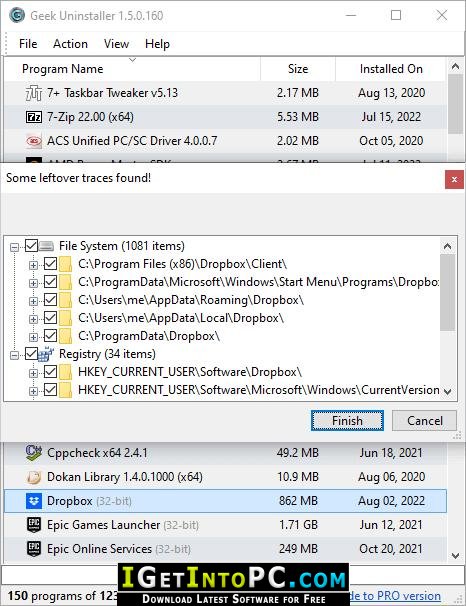466x606 pixels.
Task: Click the leftover traces list scrollbar thumb
Action: [447, 293]
